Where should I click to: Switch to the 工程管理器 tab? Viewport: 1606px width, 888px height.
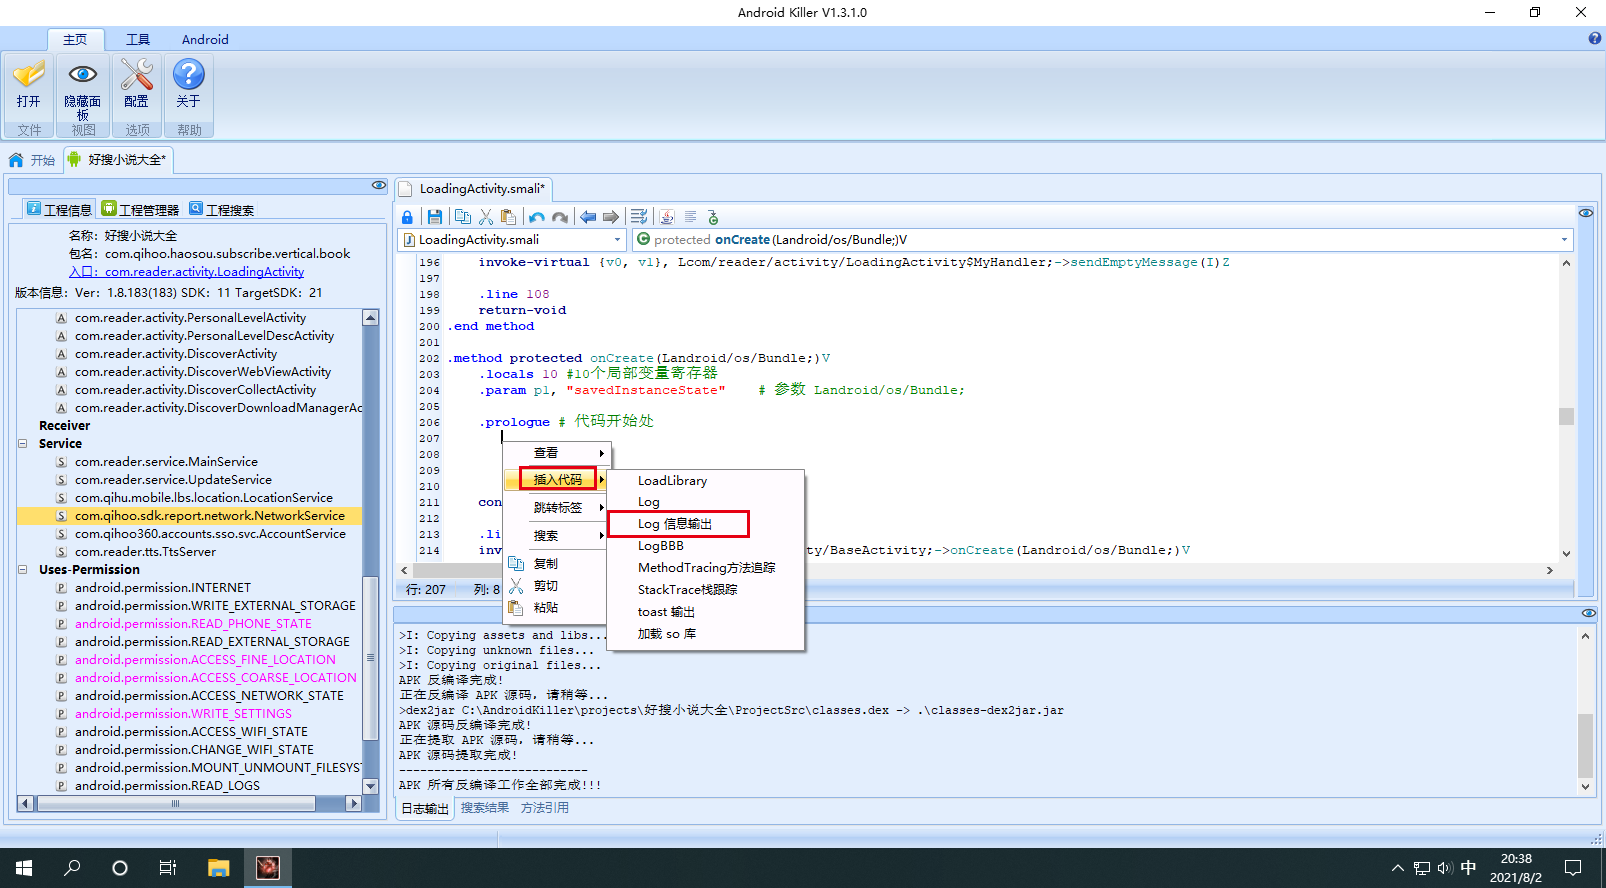(141, 209)
